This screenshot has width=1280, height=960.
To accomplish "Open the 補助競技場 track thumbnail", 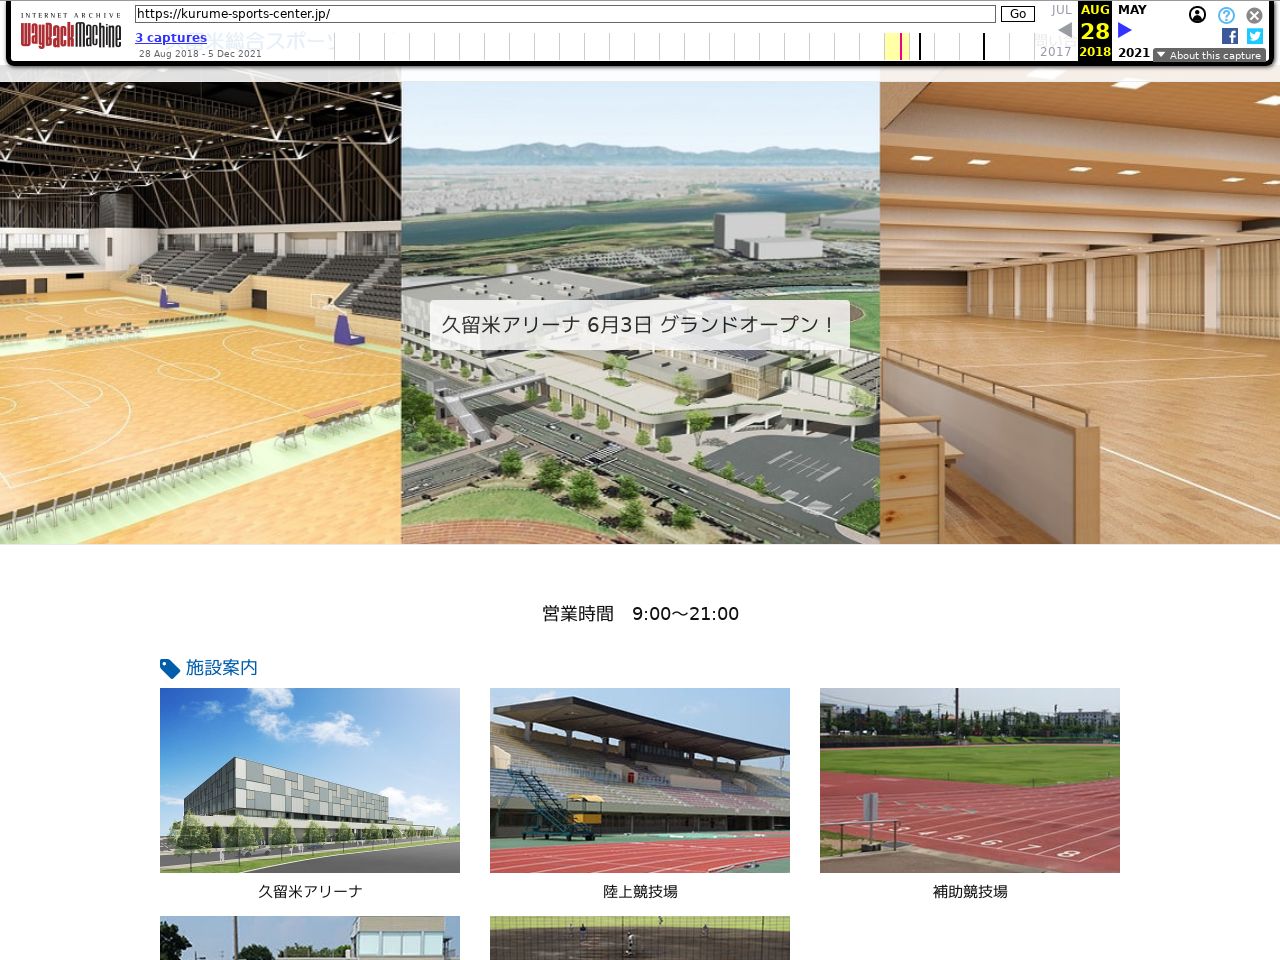I will [970, 780].
